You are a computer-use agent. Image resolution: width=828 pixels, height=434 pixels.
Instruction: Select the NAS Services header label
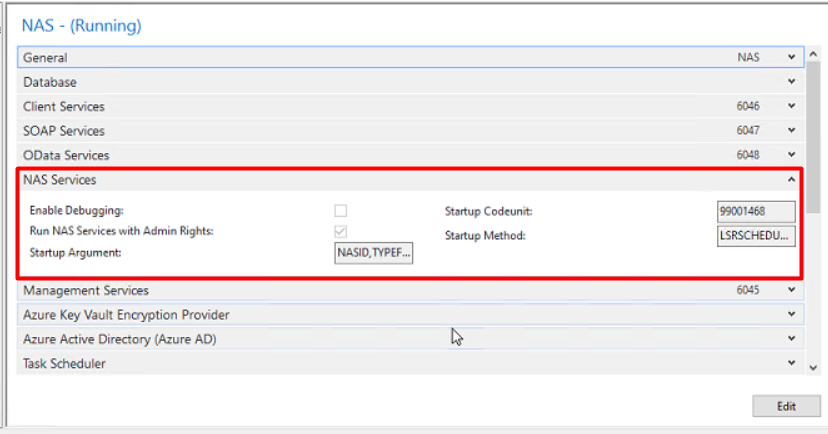(60, 180)
